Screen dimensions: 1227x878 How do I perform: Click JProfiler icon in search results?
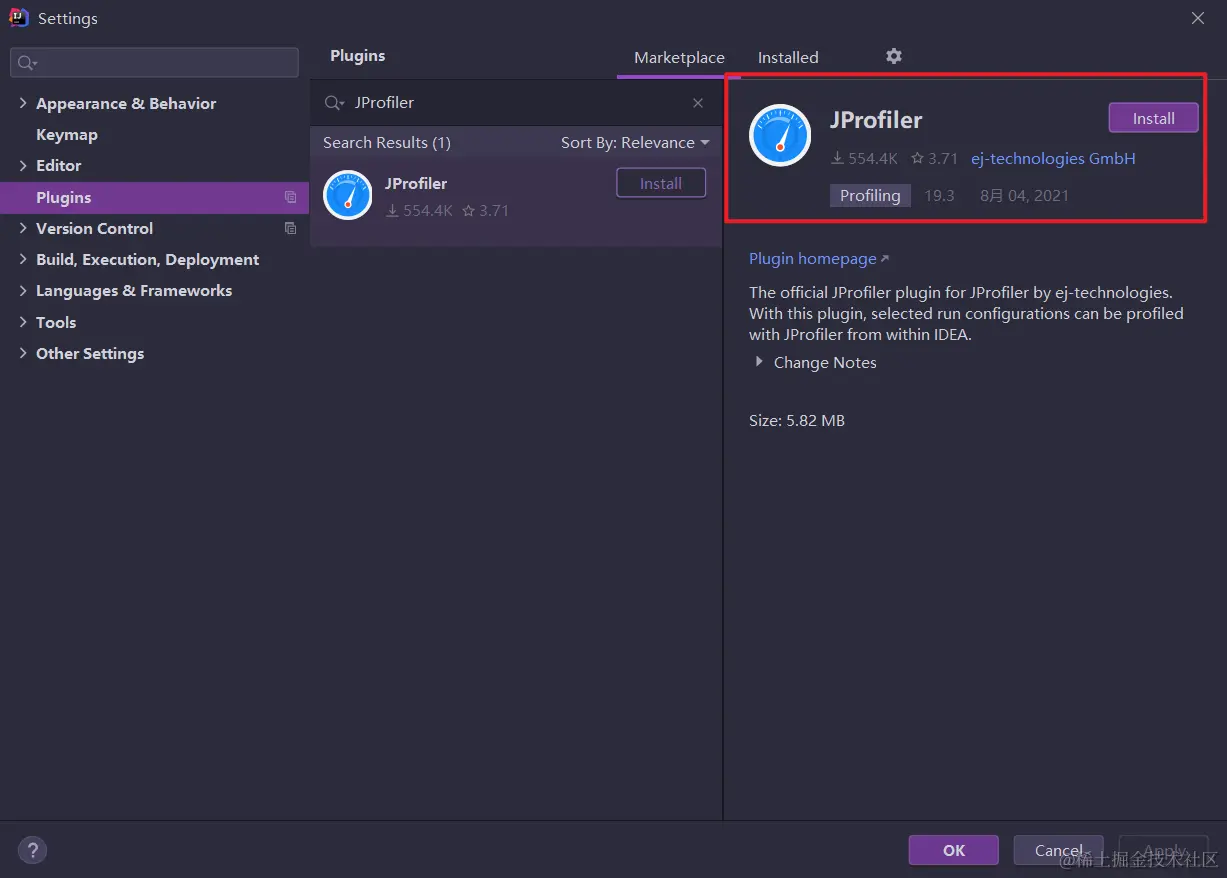[x=348, y=195]
